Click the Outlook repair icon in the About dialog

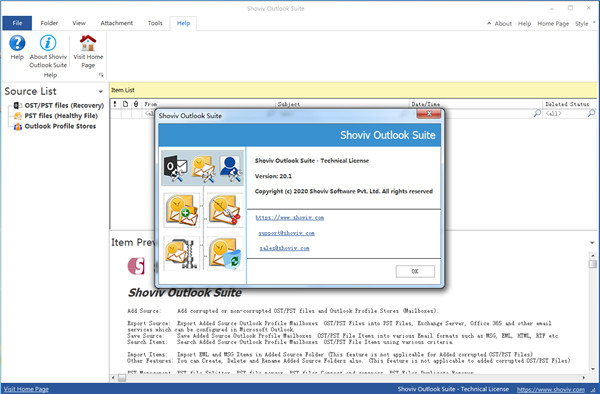click(176, 168)
